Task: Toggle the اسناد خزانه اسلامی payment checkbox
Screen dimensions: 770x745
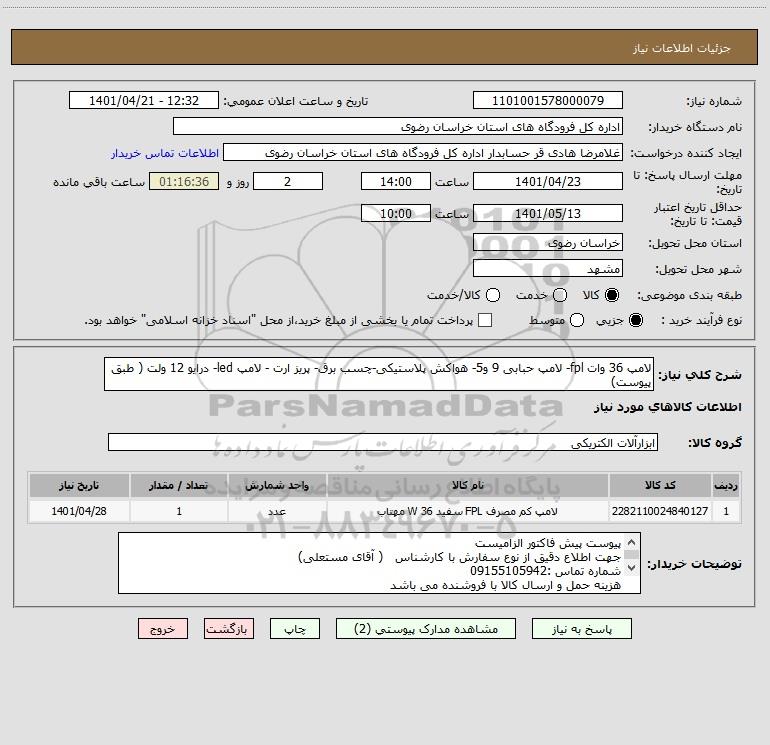Action: click(x=485, y=320)
